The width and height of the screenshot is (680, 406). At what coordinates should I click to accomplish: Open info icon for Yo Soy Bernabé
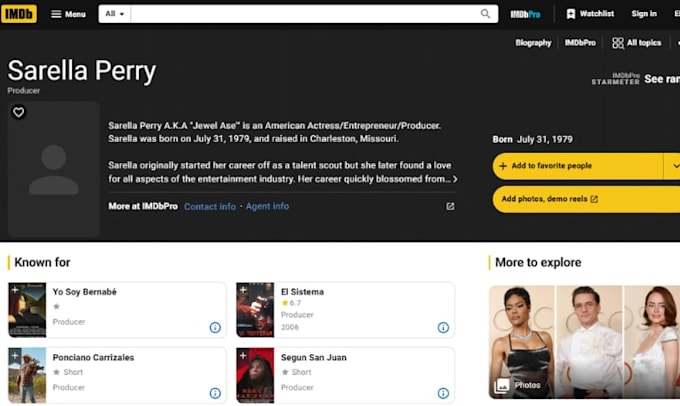pyautogui.click(x=215, y=327)
